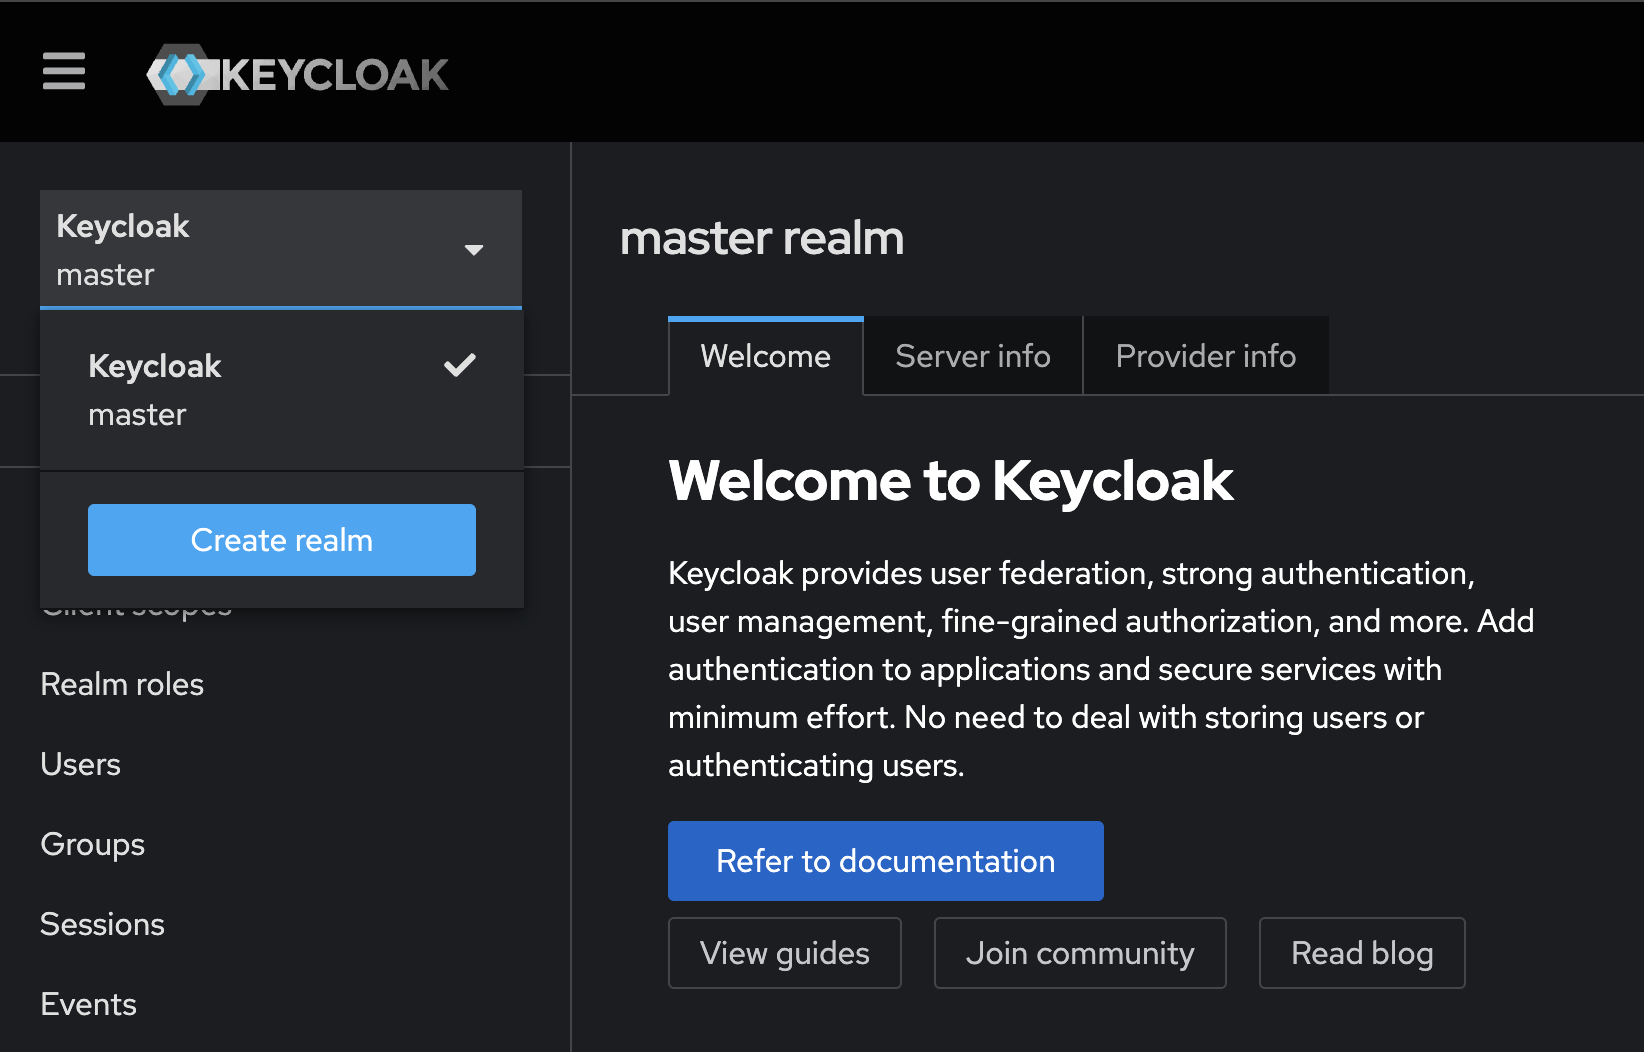
Task: Switch to the Welcome tab
Action: pos(765,357)
